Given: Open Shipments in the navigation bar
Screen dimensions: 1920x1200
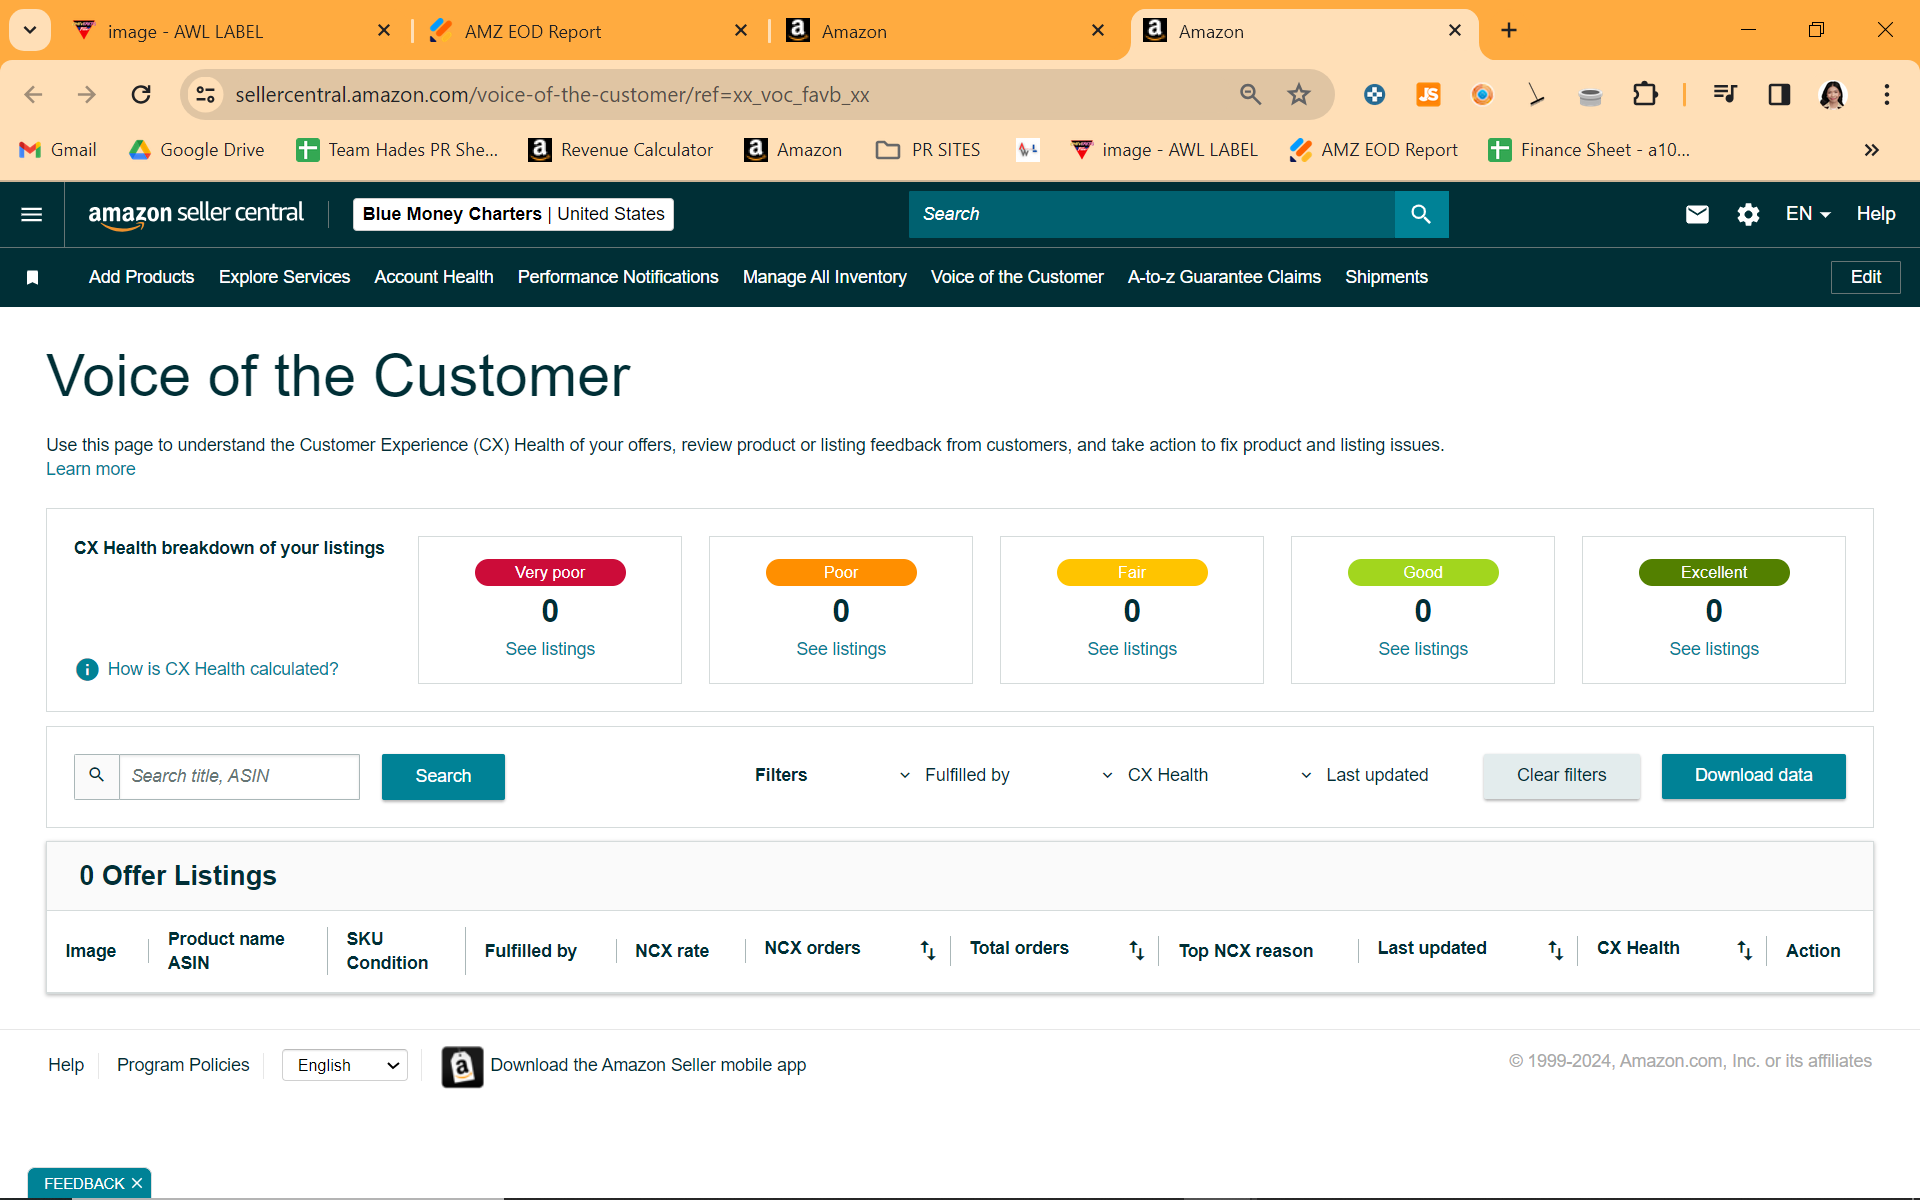Looking at the screenshot, I should 1386,277.
